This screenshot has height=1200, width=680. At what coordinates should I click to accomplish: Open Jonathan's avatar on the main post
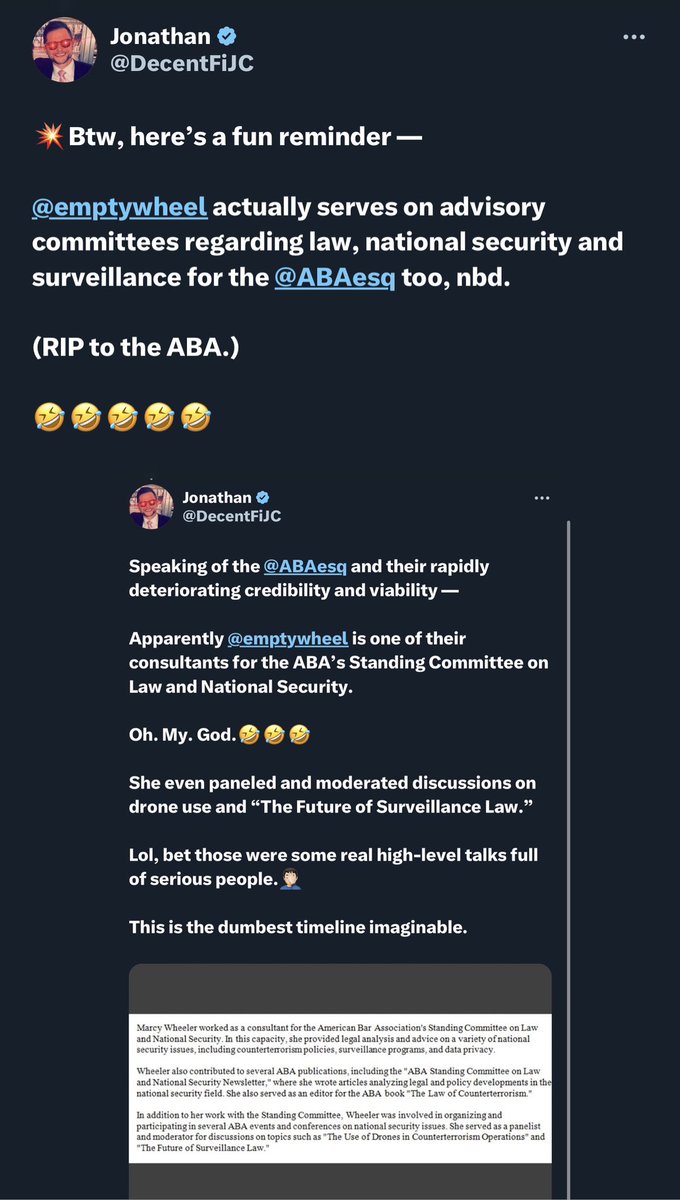coord(64,50)
